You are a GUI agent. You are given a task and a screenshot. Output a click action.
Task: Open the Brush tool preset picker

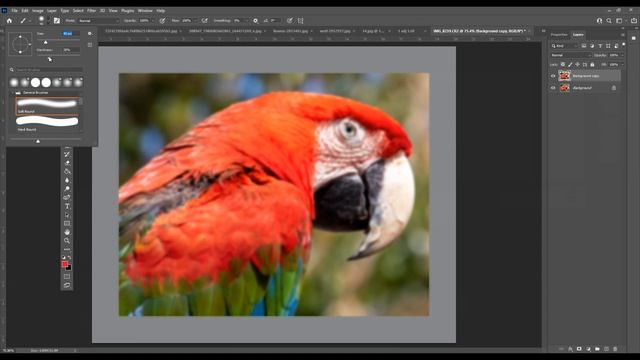25,20
